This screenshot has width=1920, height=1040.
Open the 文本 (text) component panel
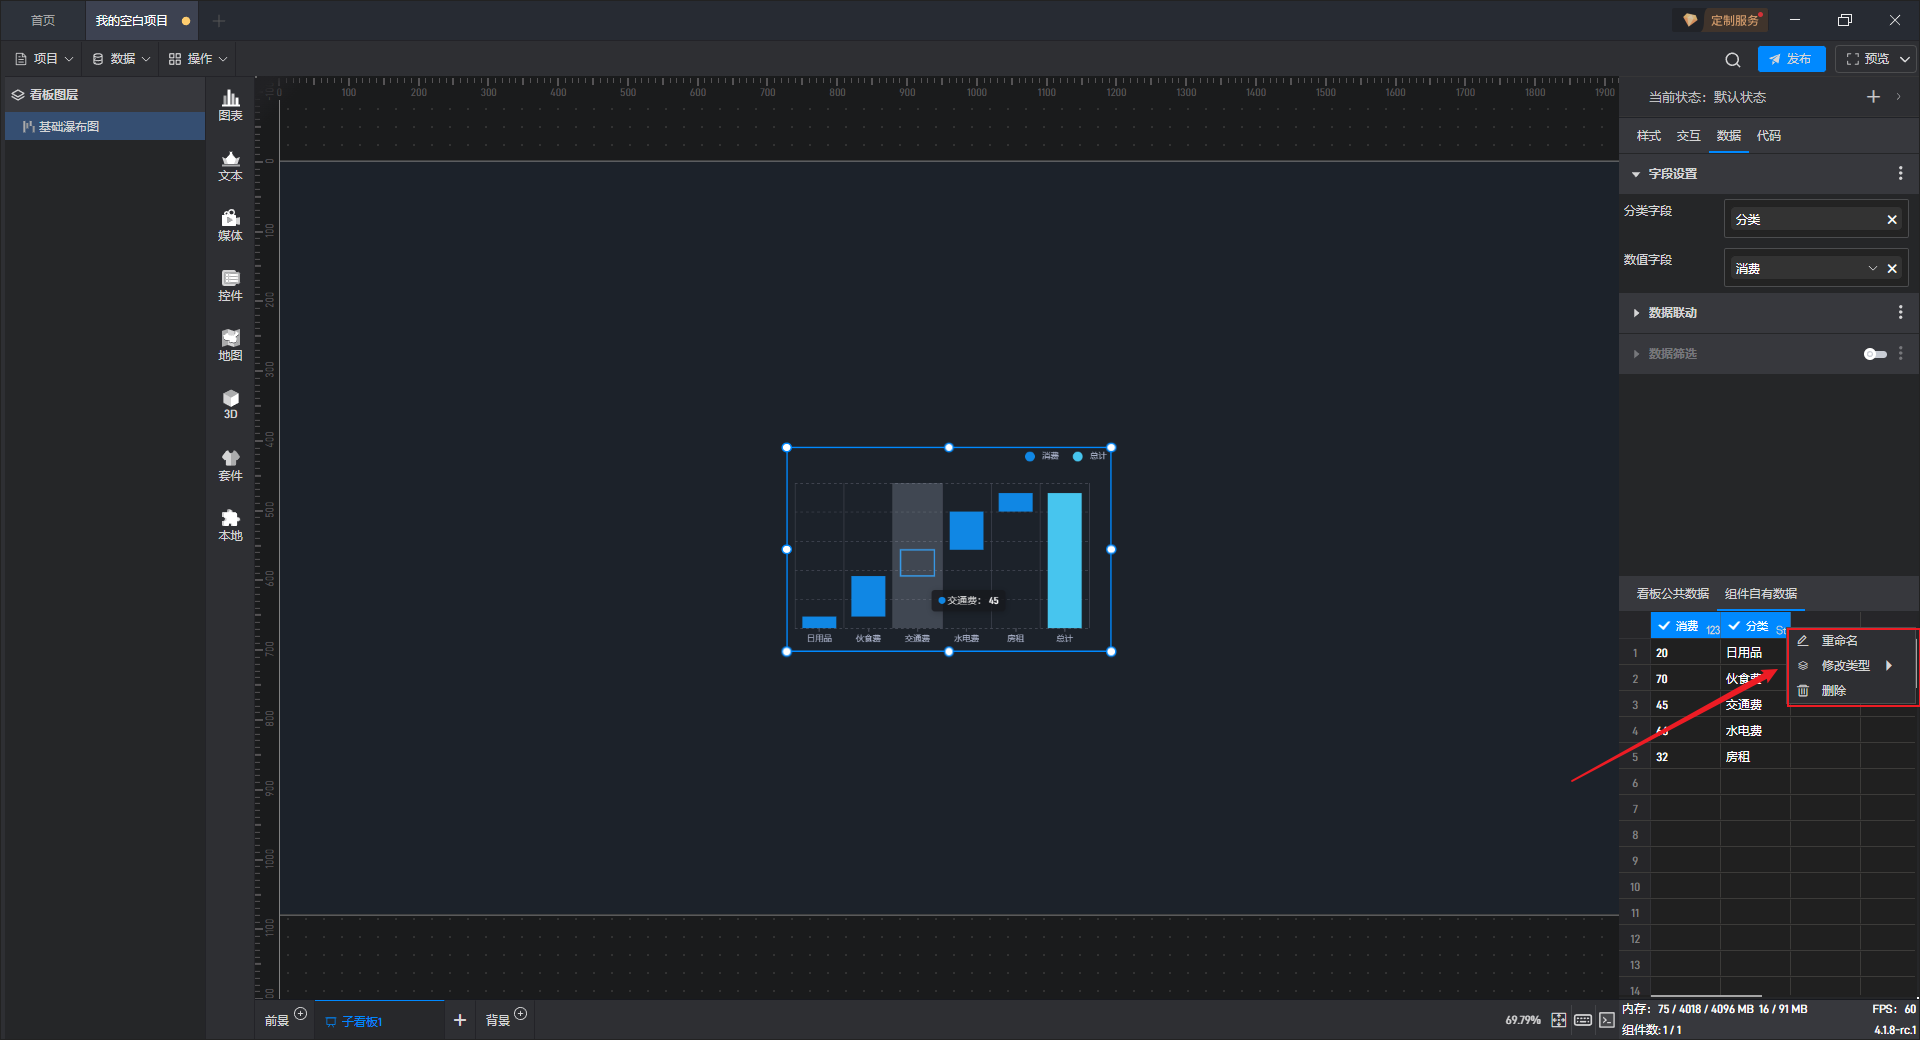tap(230, 165)
